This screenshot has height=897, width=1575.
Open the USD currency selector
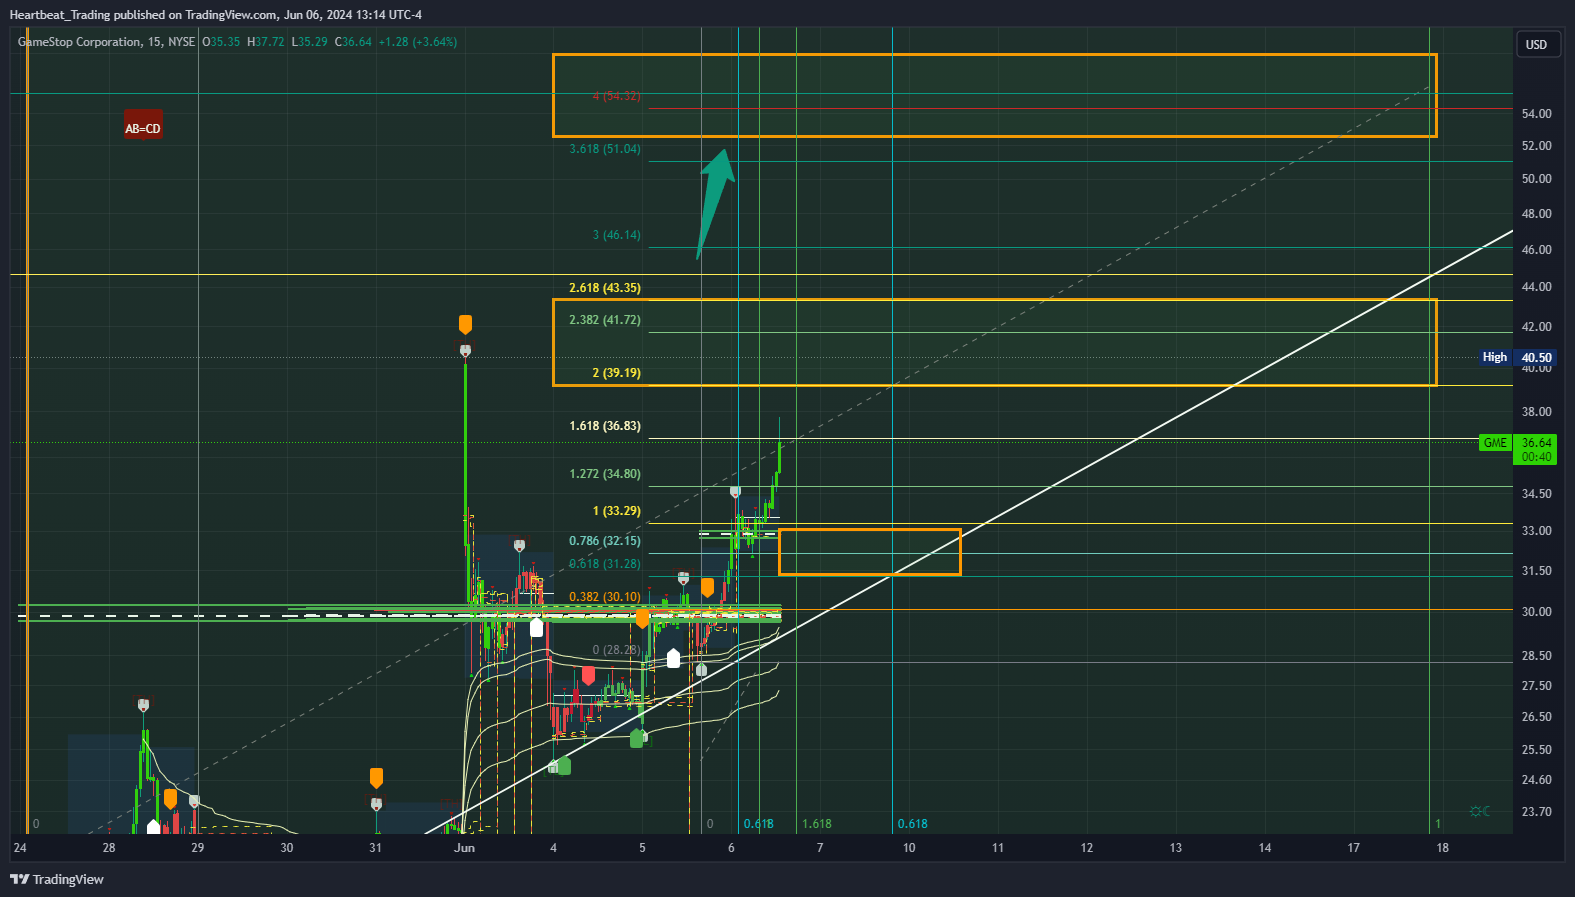[x=1538, y=44]
